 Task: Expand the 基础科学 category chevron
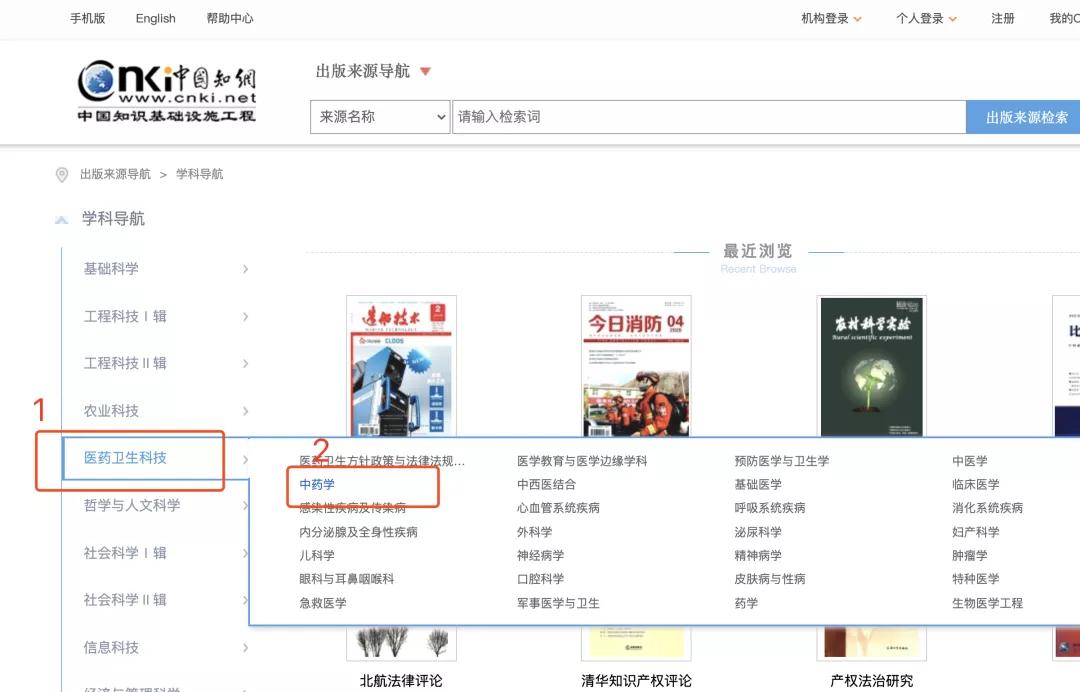pyautogui.click(x=245, y=268)
